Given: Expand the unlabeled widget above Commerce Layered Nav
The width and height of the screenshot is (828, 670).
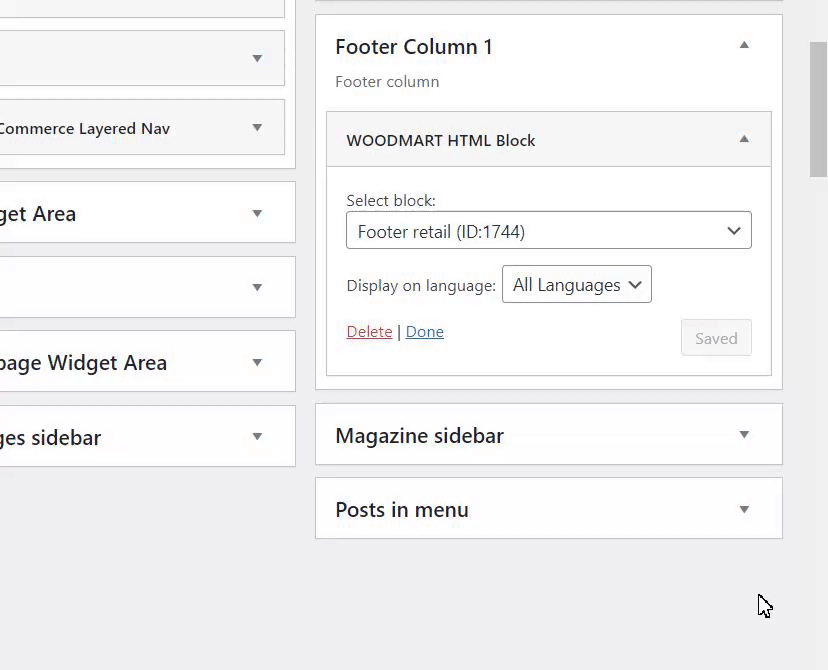Looking at the screenshot, I should pyautogui.click(x=257, y=59).
